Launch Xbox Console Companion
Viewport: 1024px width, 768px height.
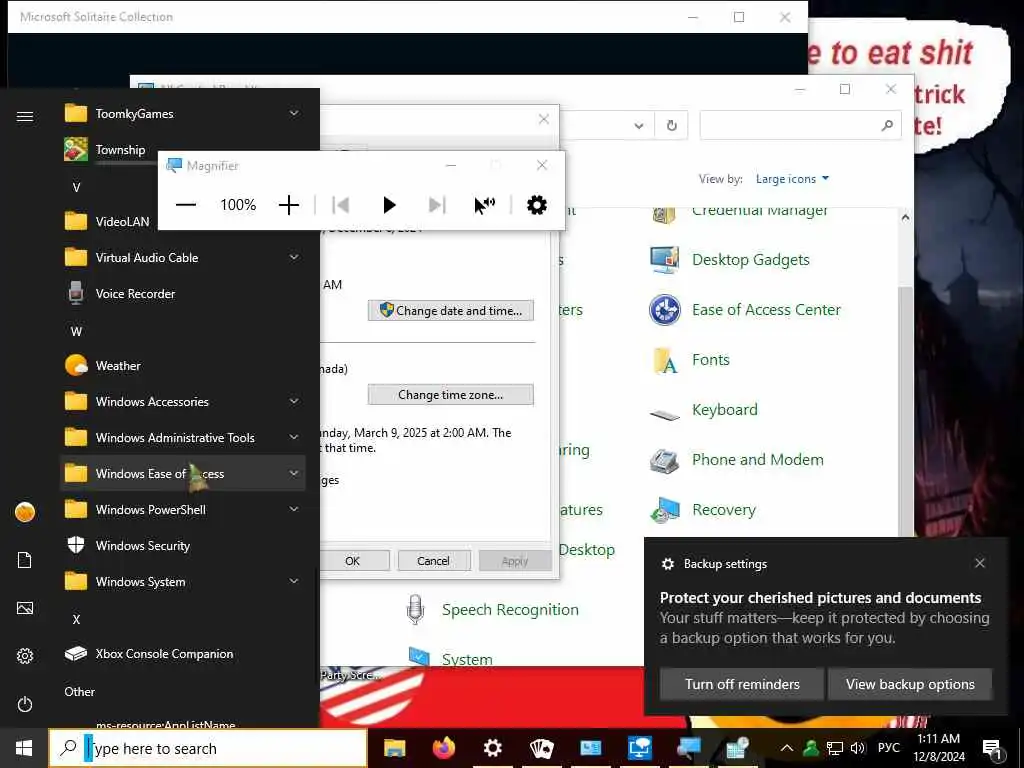(x=183, y=654)
